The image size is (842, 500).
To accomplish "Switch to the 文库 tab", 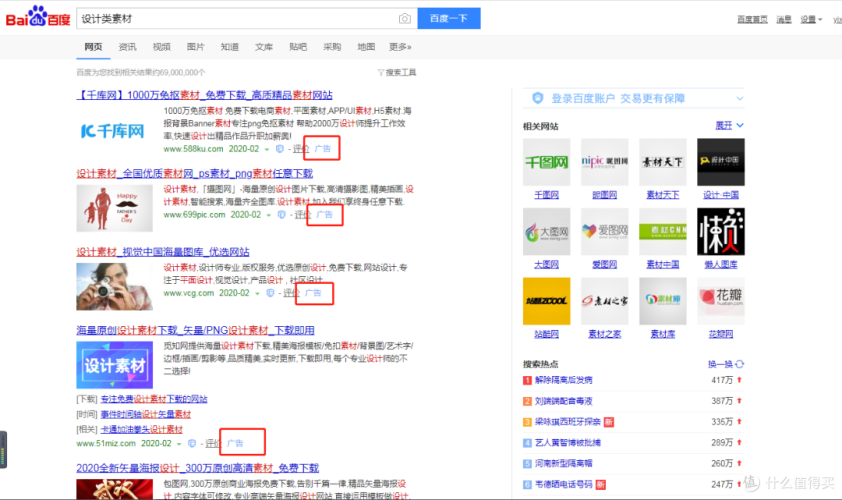I will tap(264, 47).
